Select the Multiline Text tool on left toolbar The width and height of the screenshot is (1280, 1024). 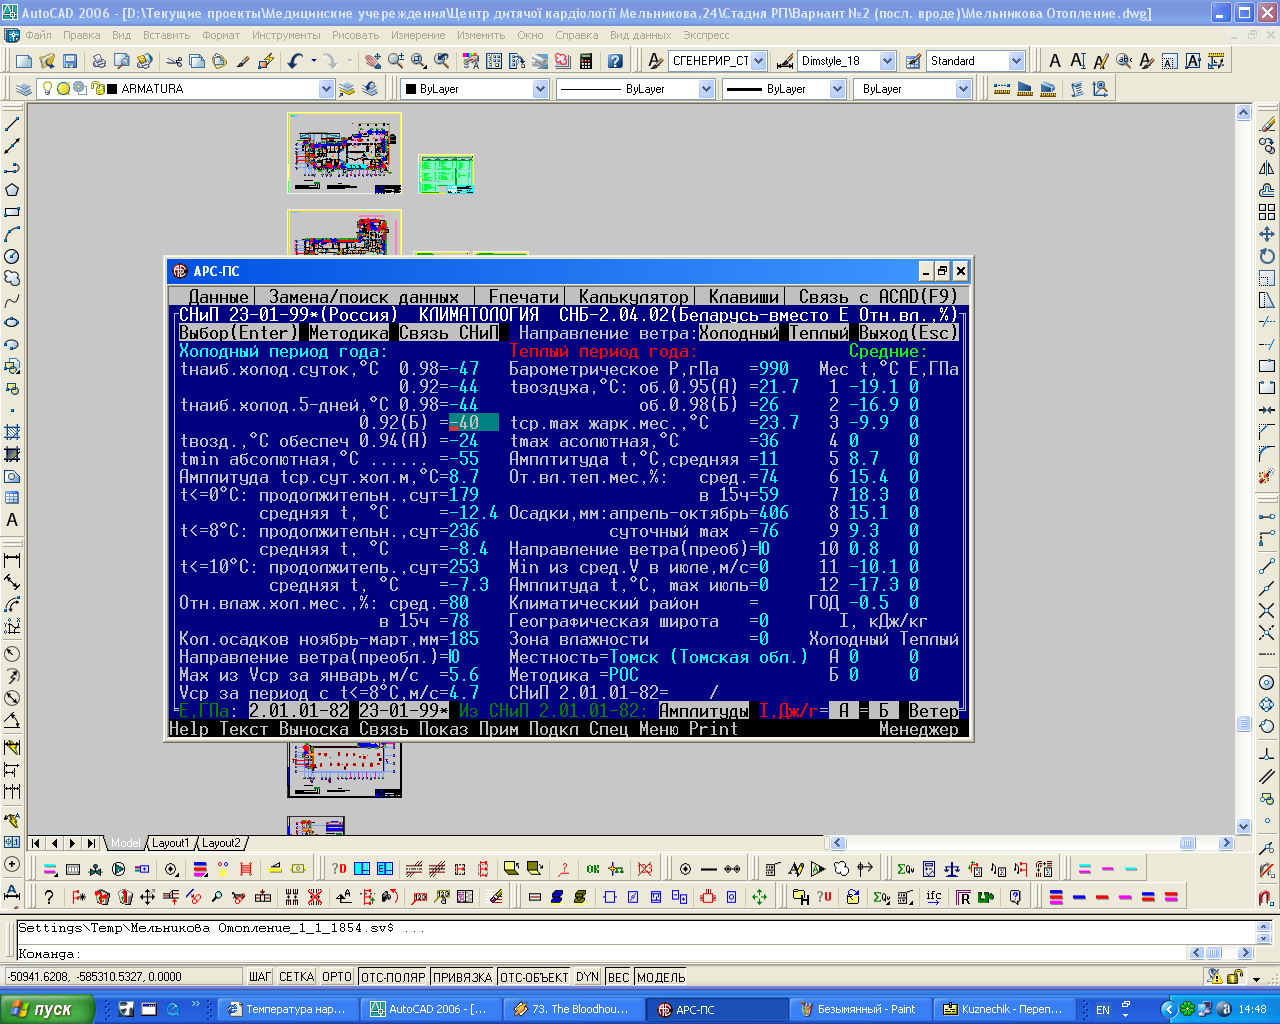tap(12, 520)
